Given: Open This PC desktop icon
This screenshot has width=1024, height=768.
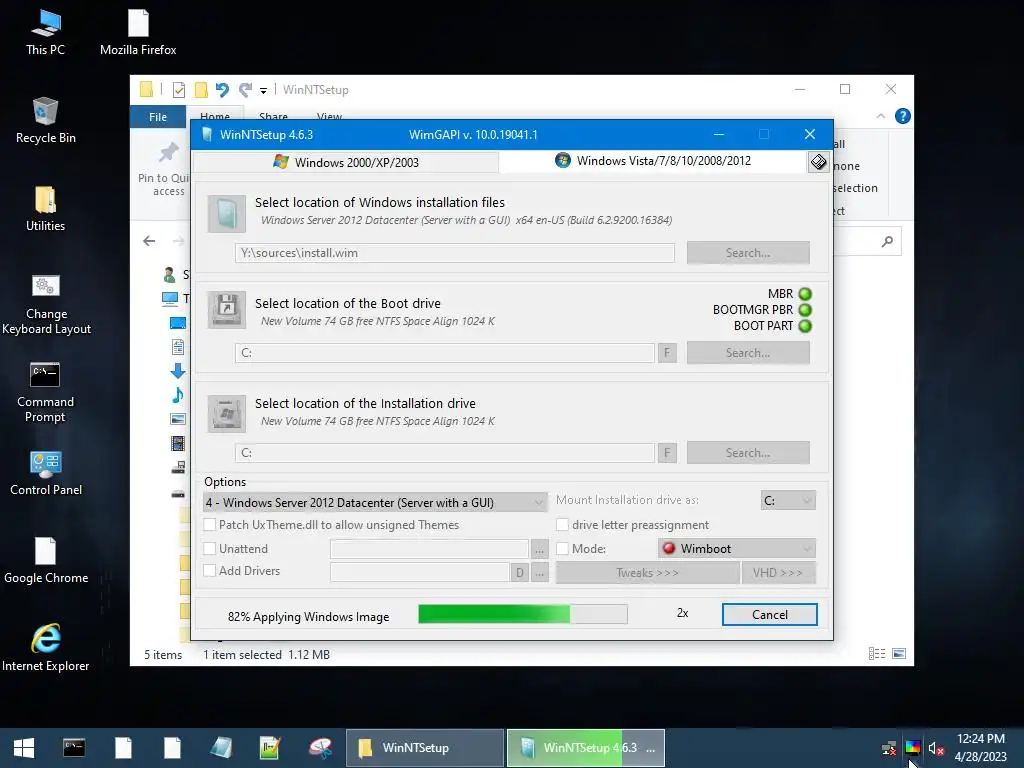Looking at the screenshot, I should click(x=45, y=32).
